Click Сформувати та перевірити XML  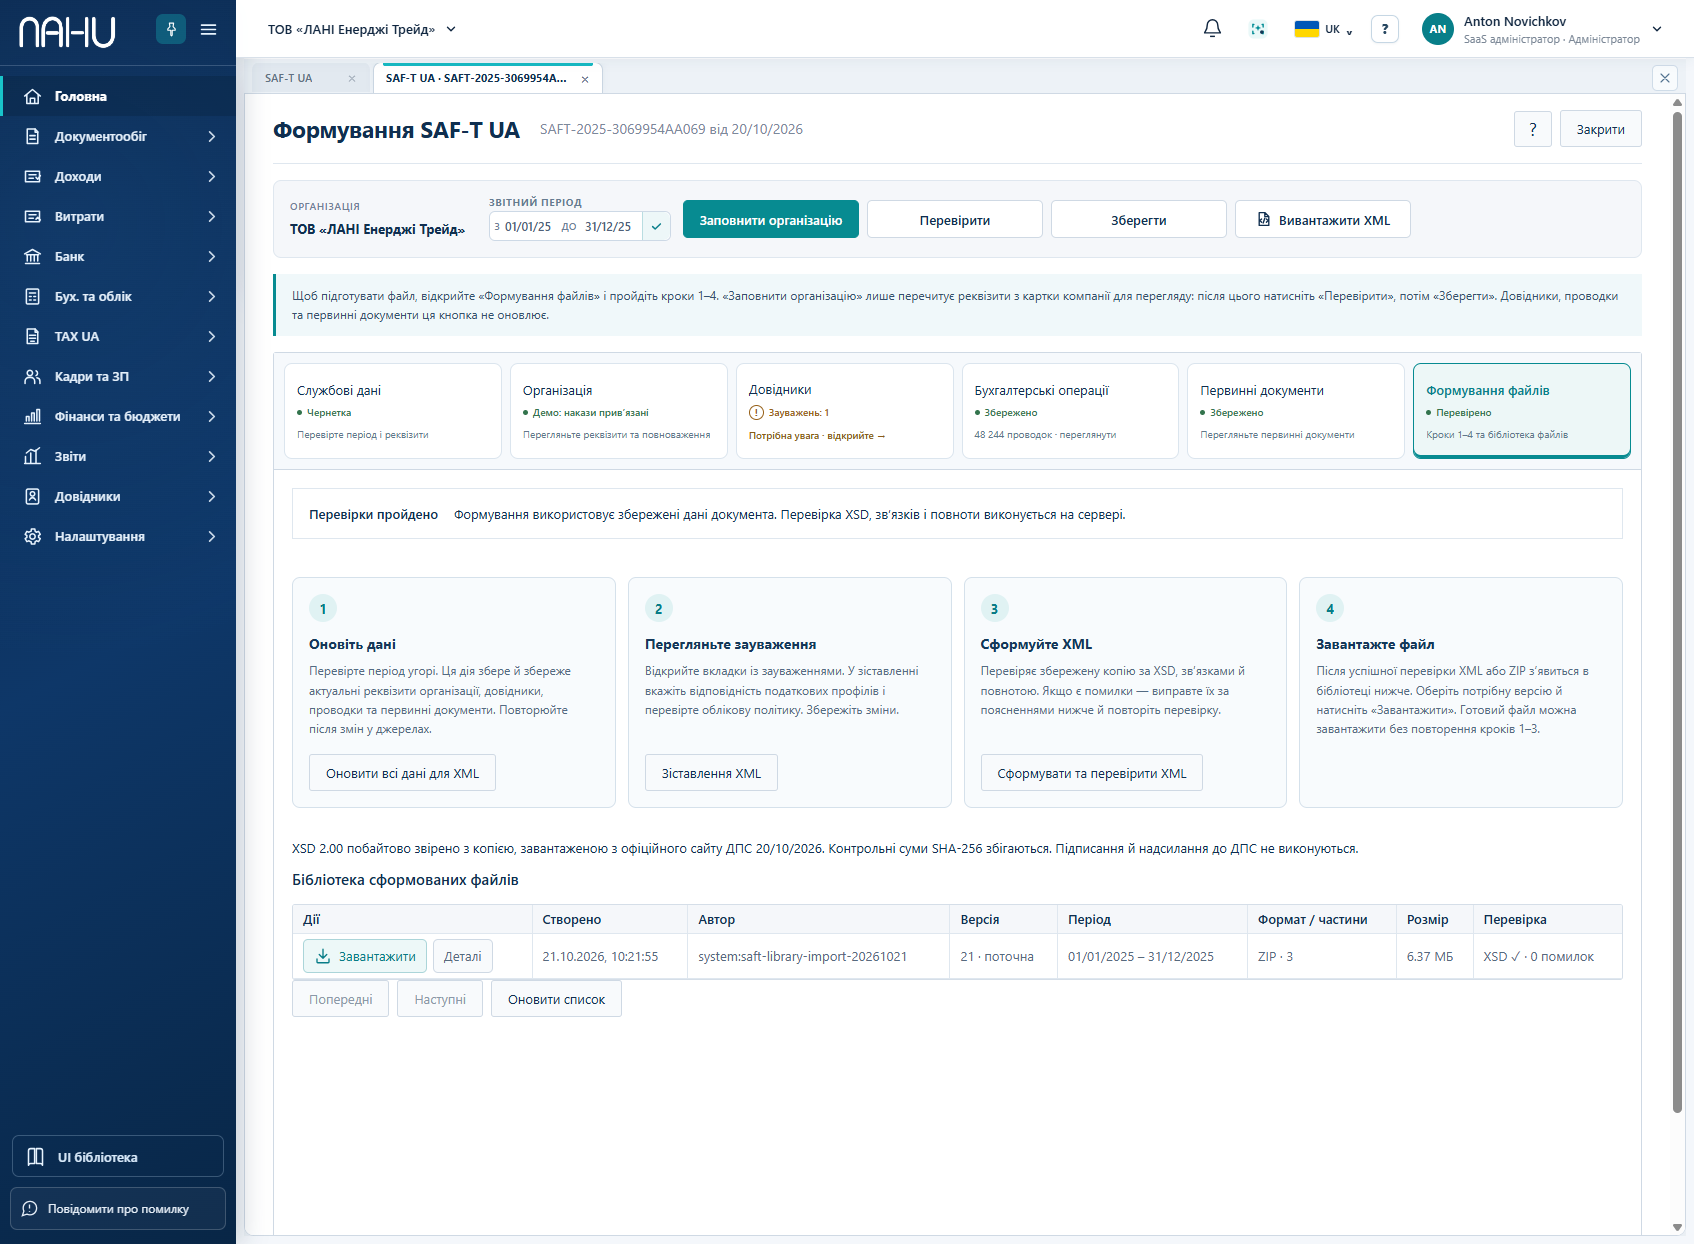click(1092, 773)
